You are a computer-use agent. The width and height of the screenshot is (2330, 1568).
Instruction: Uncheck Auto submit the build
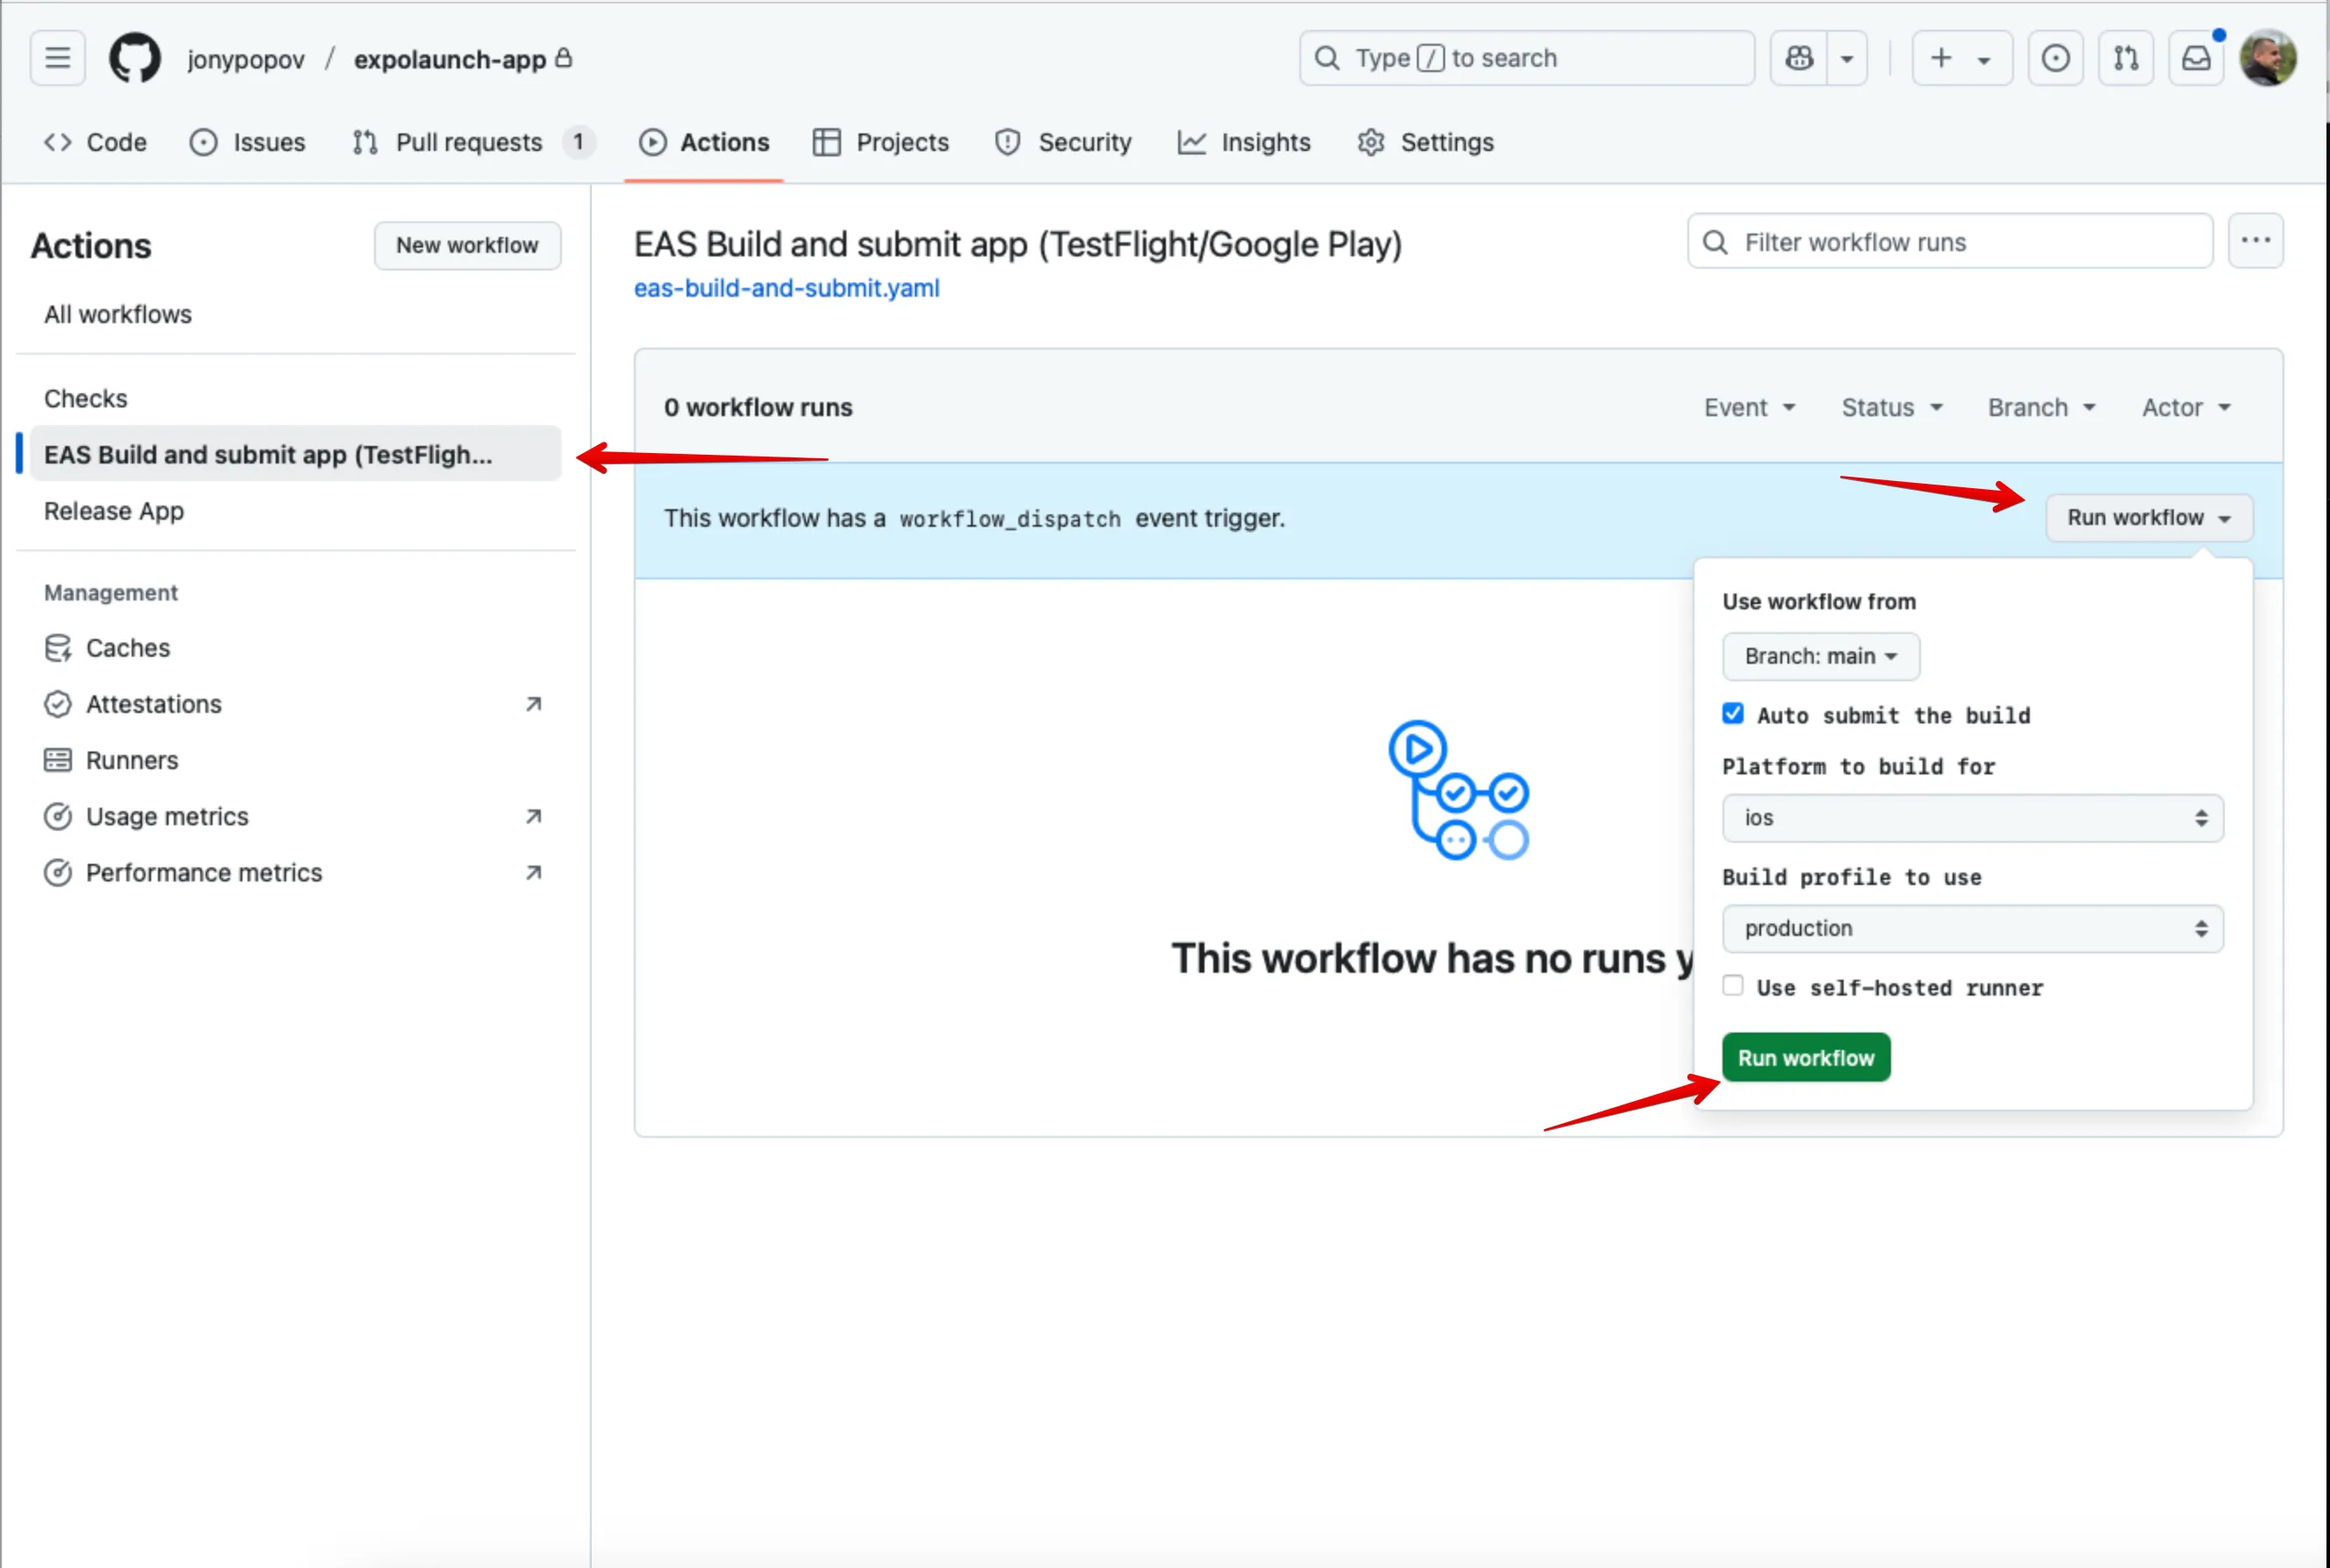point(1732,713)
